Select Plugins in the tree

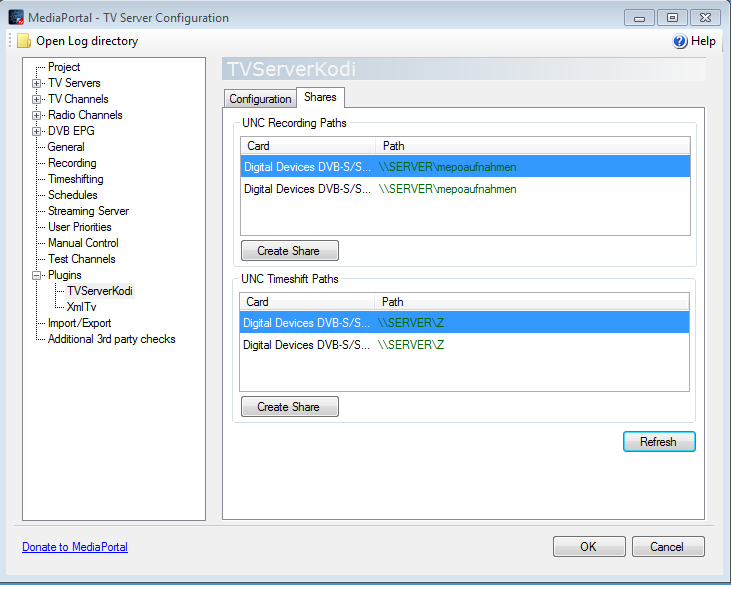[x=64, y=275]
